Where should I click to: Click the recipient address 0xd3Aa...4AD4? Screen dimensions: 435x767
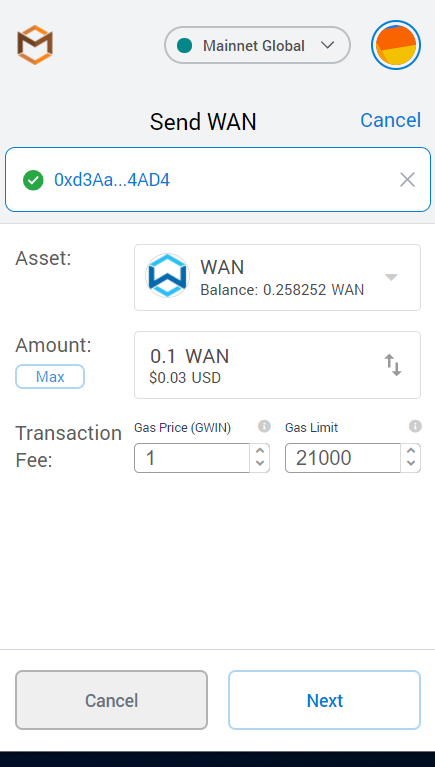tap(112, 180)
